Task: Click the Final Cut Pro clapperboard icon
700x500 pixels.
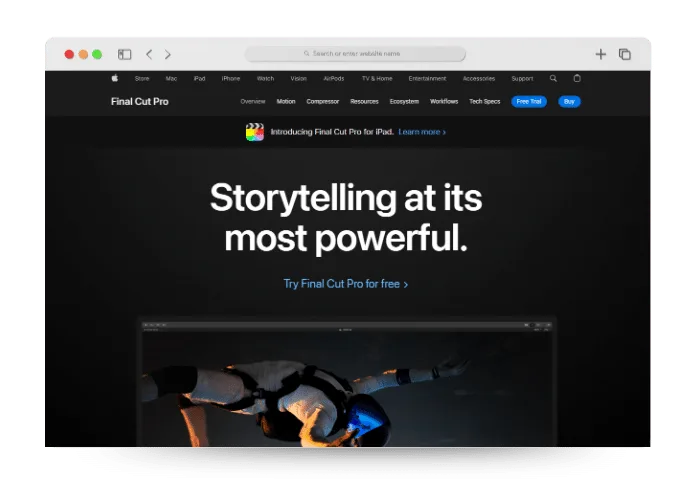Action: pos(255,132)
